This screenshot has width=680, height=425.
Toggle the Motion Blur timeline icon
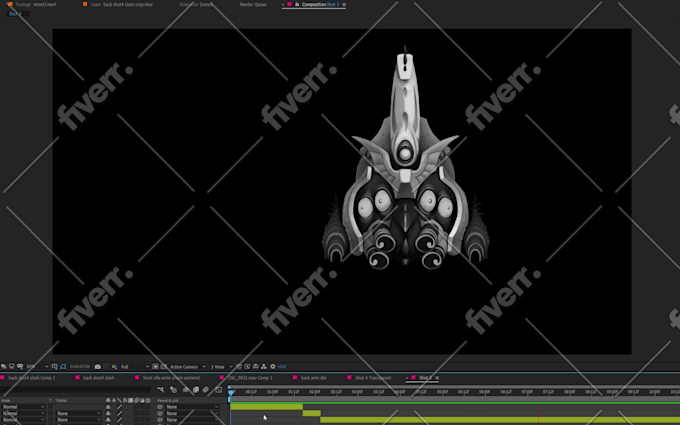pos(206,389)
